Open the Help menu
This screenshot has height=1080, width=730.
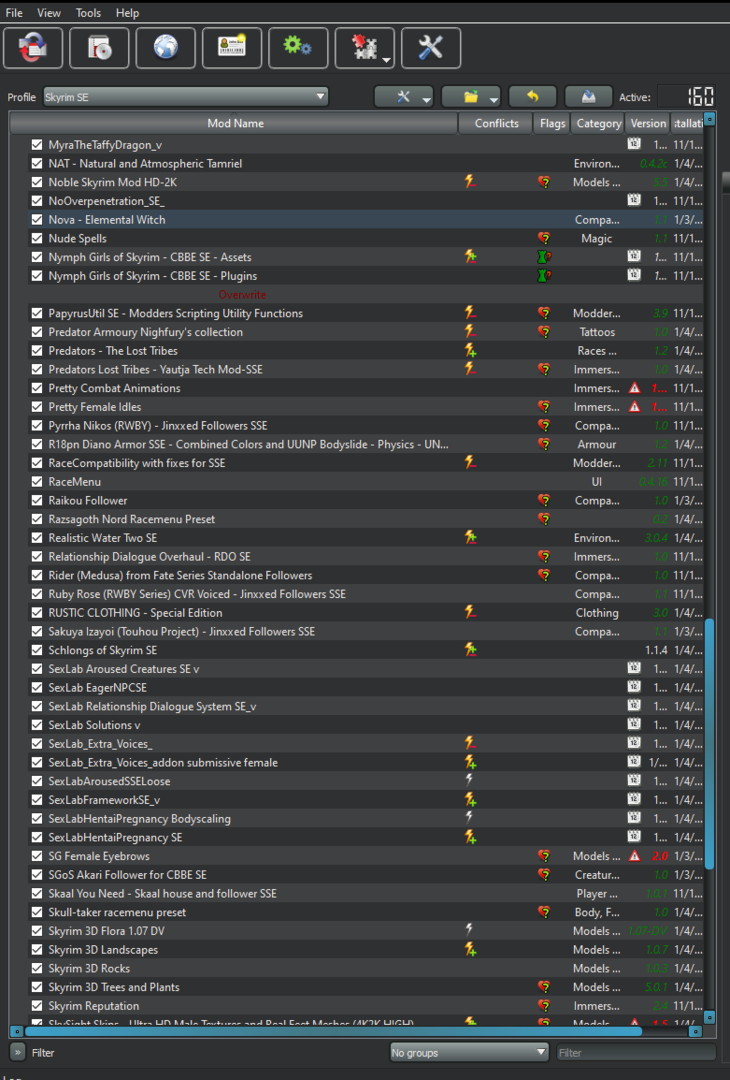127,12
